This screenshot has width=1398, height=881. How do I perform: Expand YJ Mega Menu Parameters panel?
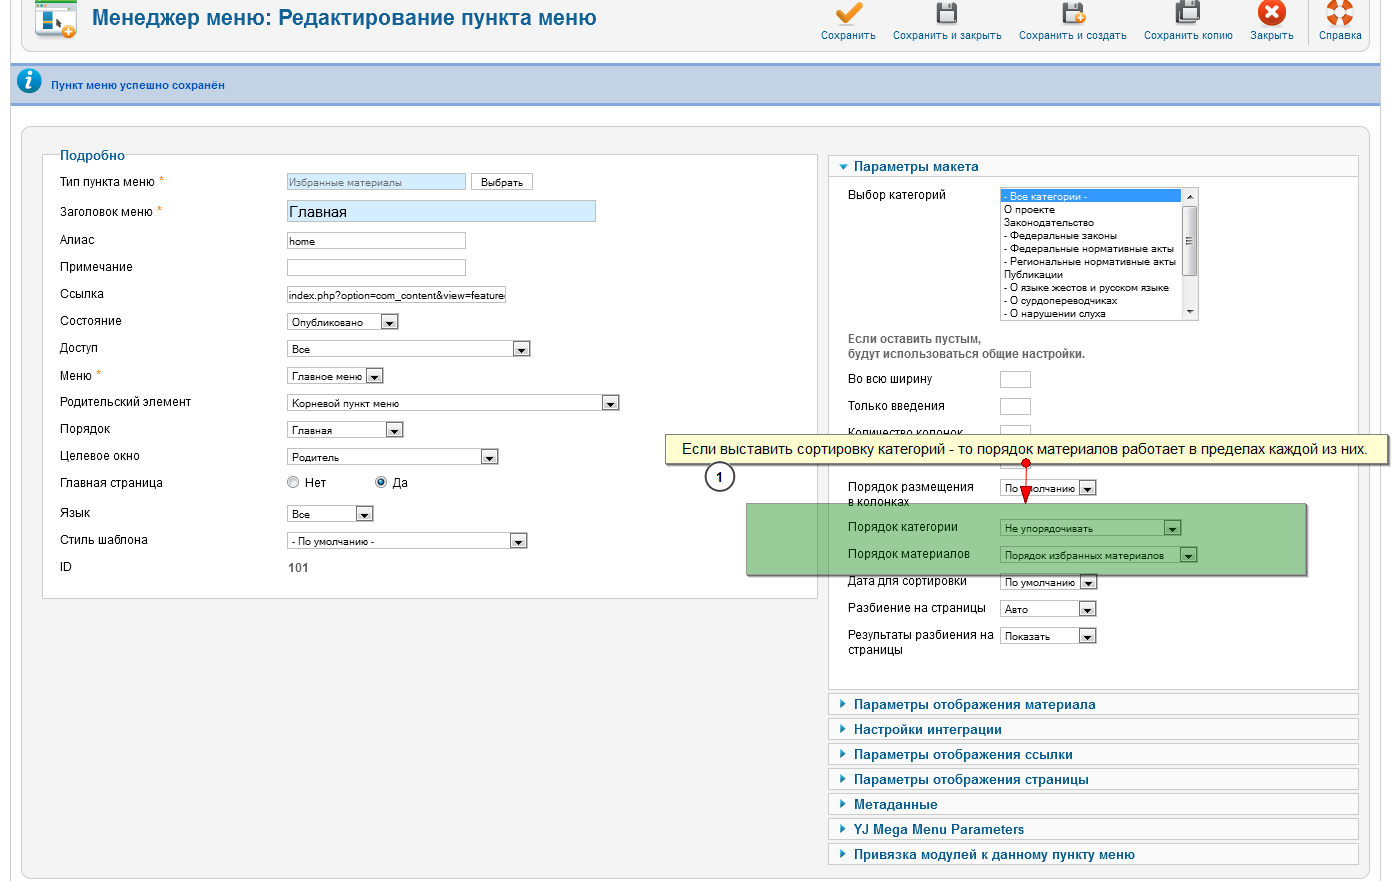point(938,830)
